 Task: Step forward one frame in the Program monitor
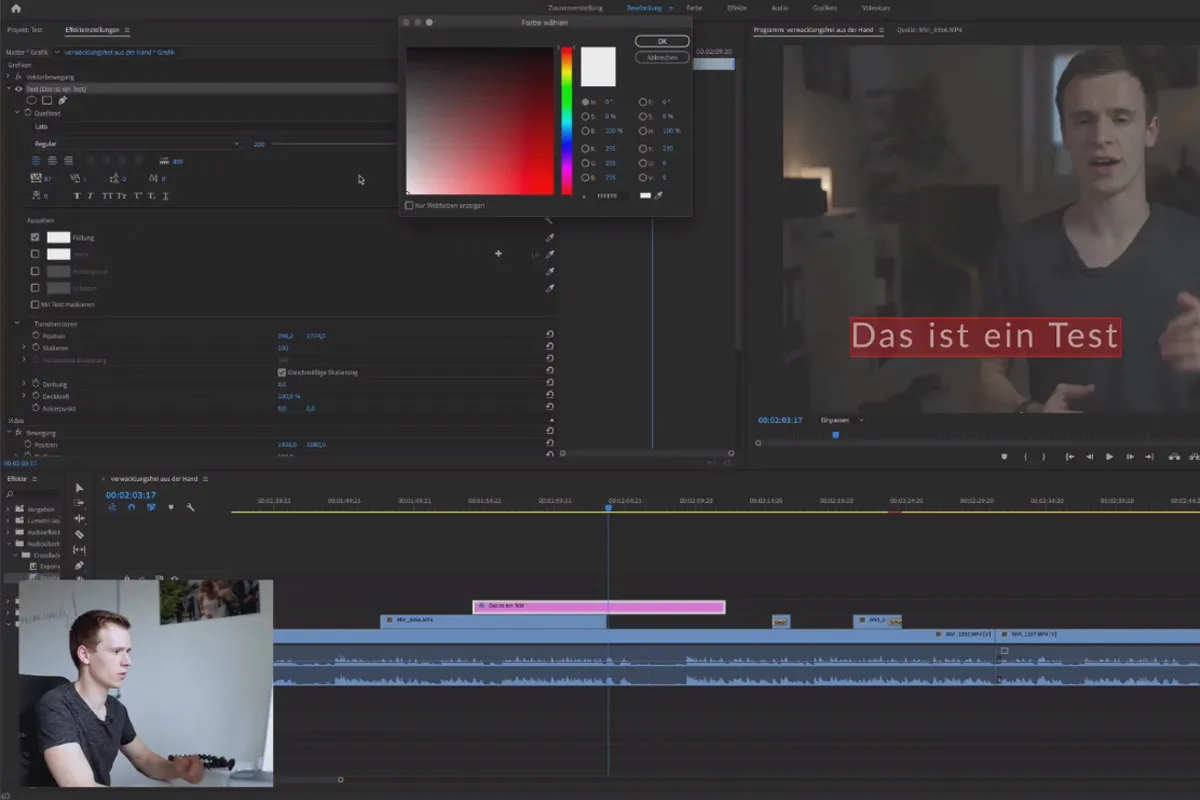(1129, 457)
